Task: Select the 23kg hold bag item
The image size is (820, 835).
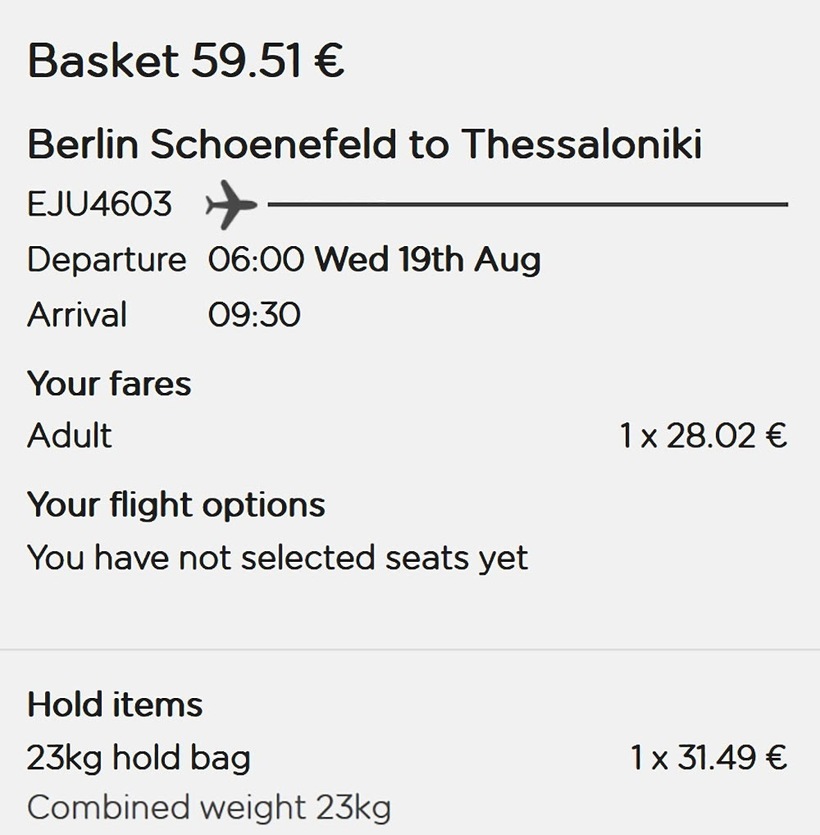Action: click(x=138, y=758)
